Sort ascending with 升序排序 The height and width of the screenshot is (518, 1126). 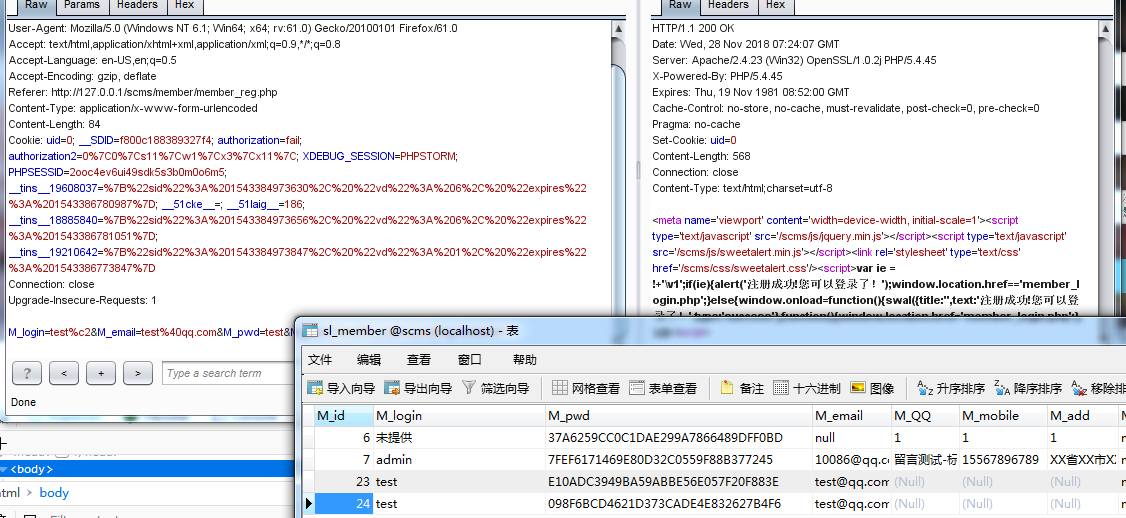951,389
